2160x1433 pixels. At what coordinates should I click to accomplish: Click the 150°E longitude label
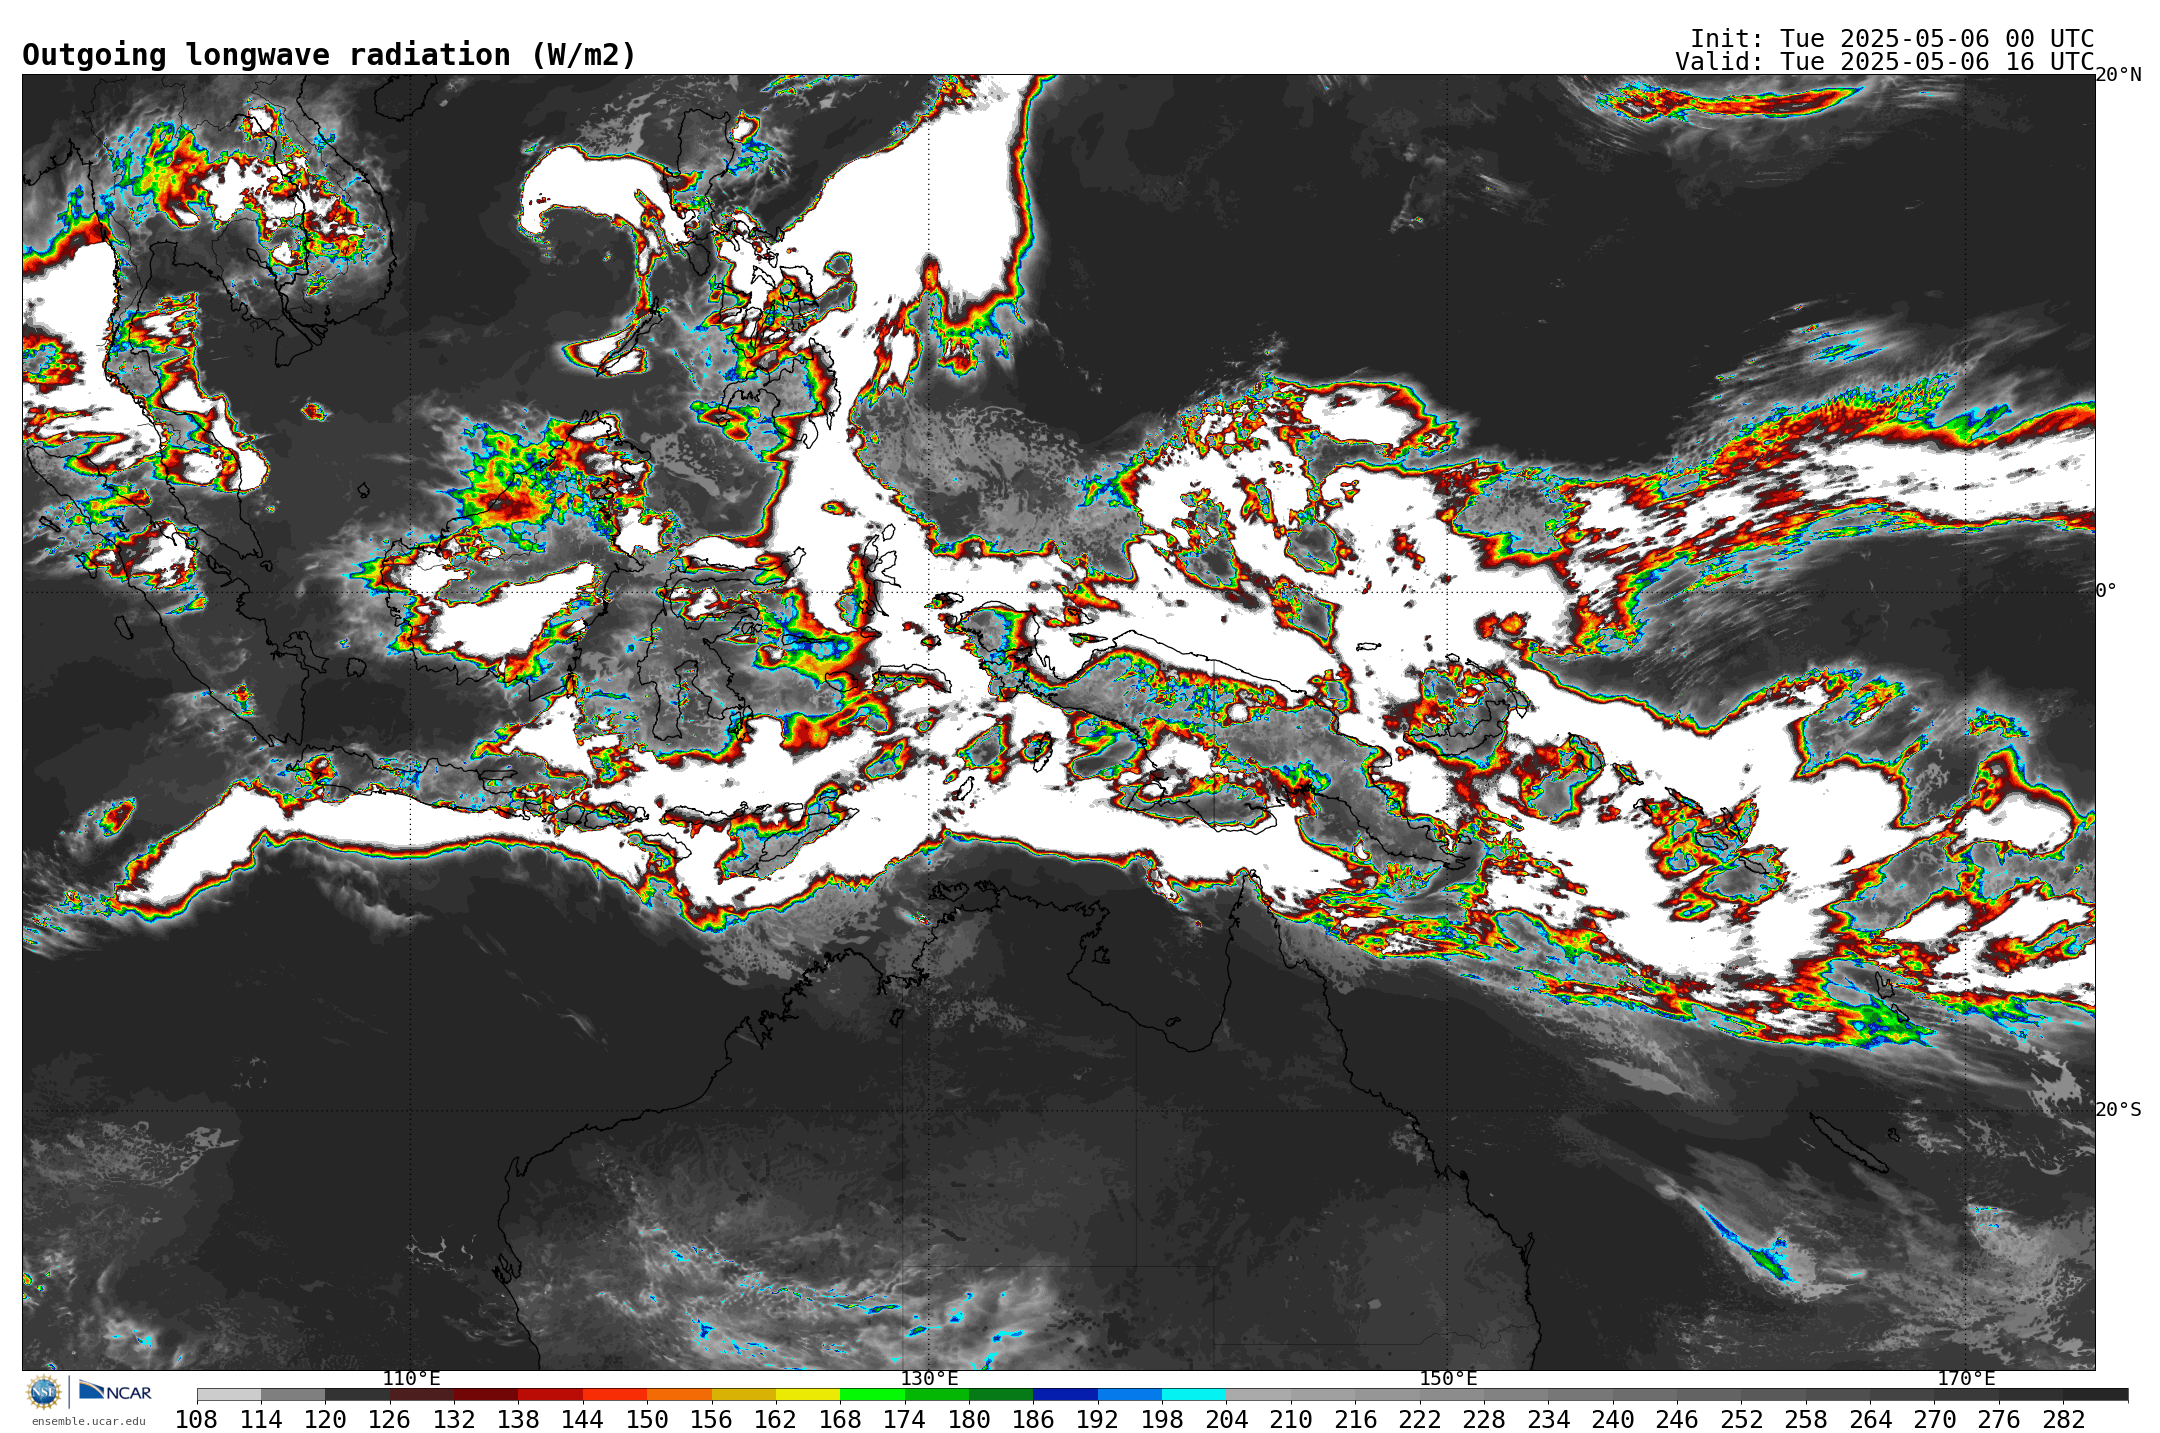tap(1448, 1379)
